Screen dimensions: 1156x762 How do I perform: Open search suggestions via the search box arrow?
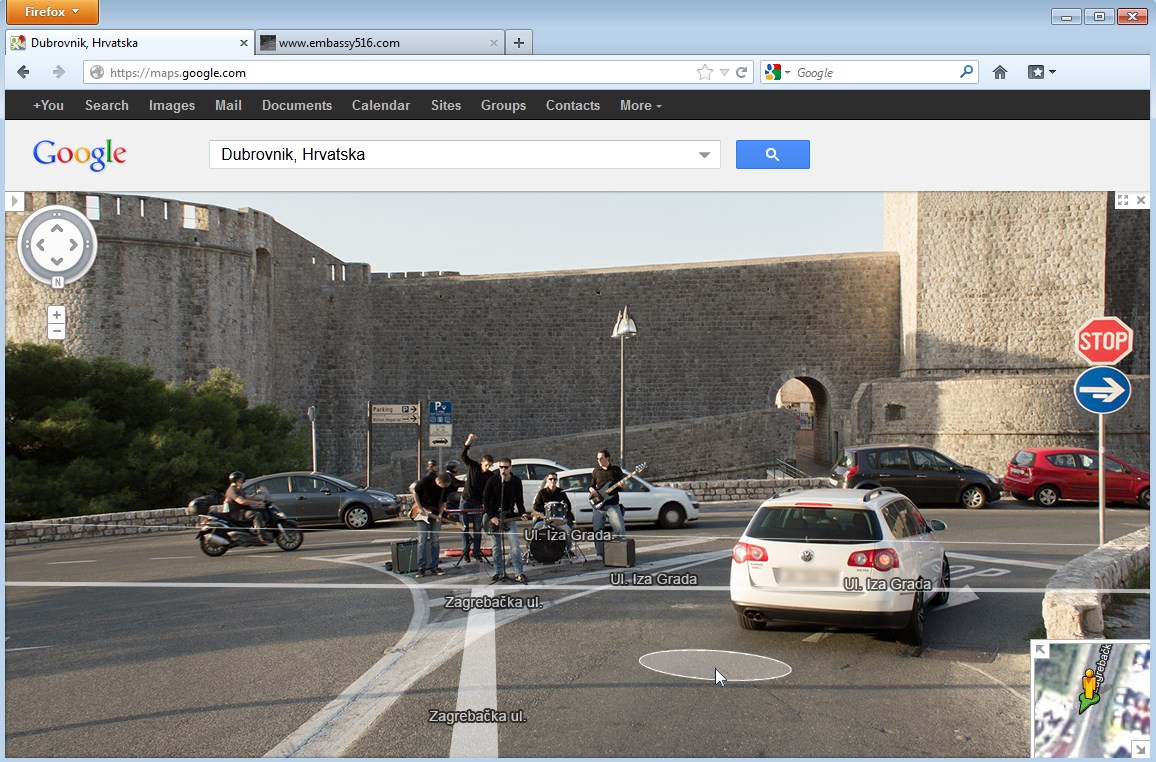tap(706, 154)
